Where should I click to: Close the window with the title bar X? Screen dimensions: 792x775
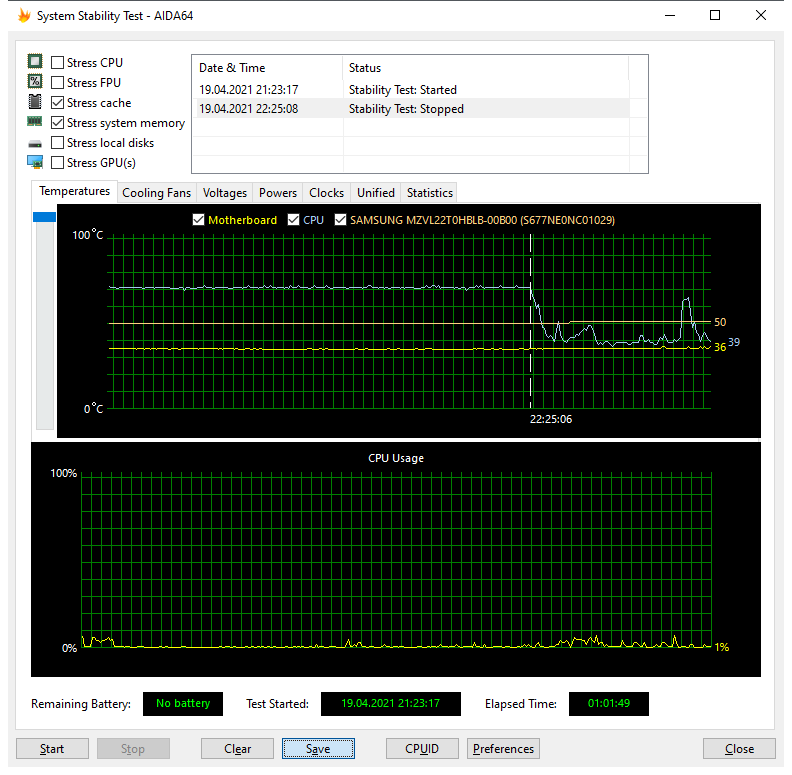(761, 16)
